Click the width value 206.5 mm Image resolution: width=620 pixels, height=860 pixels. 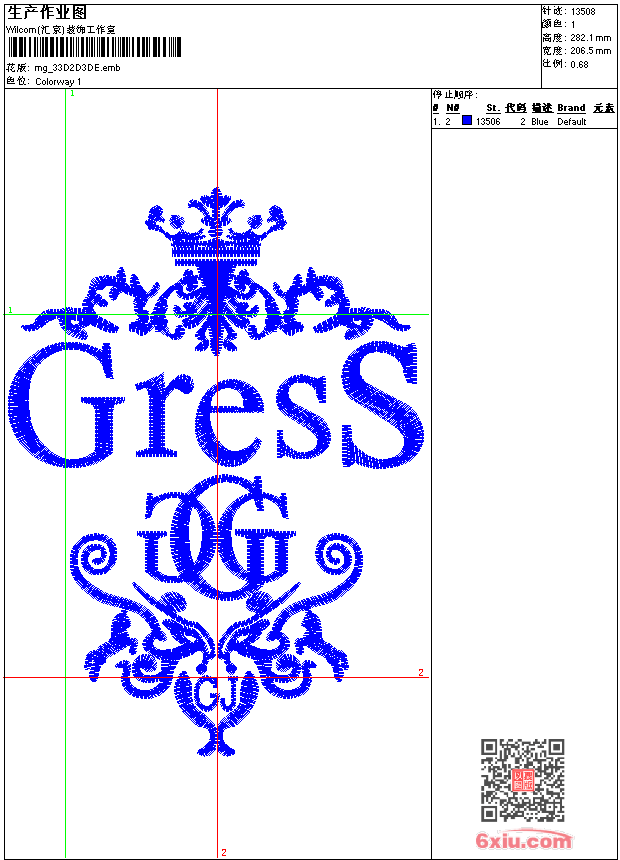tap(589, 50)
